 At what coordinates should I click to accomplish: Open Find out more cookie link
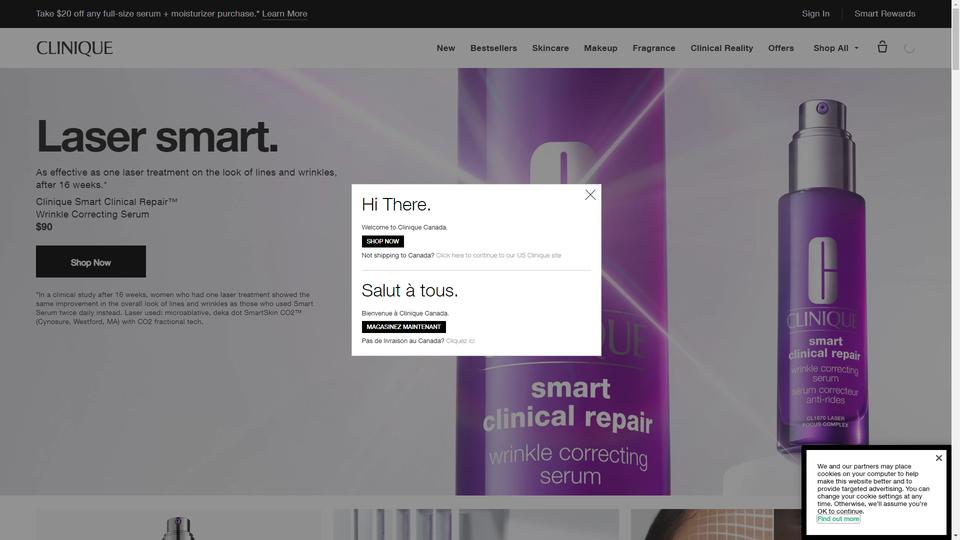(838, 519)
